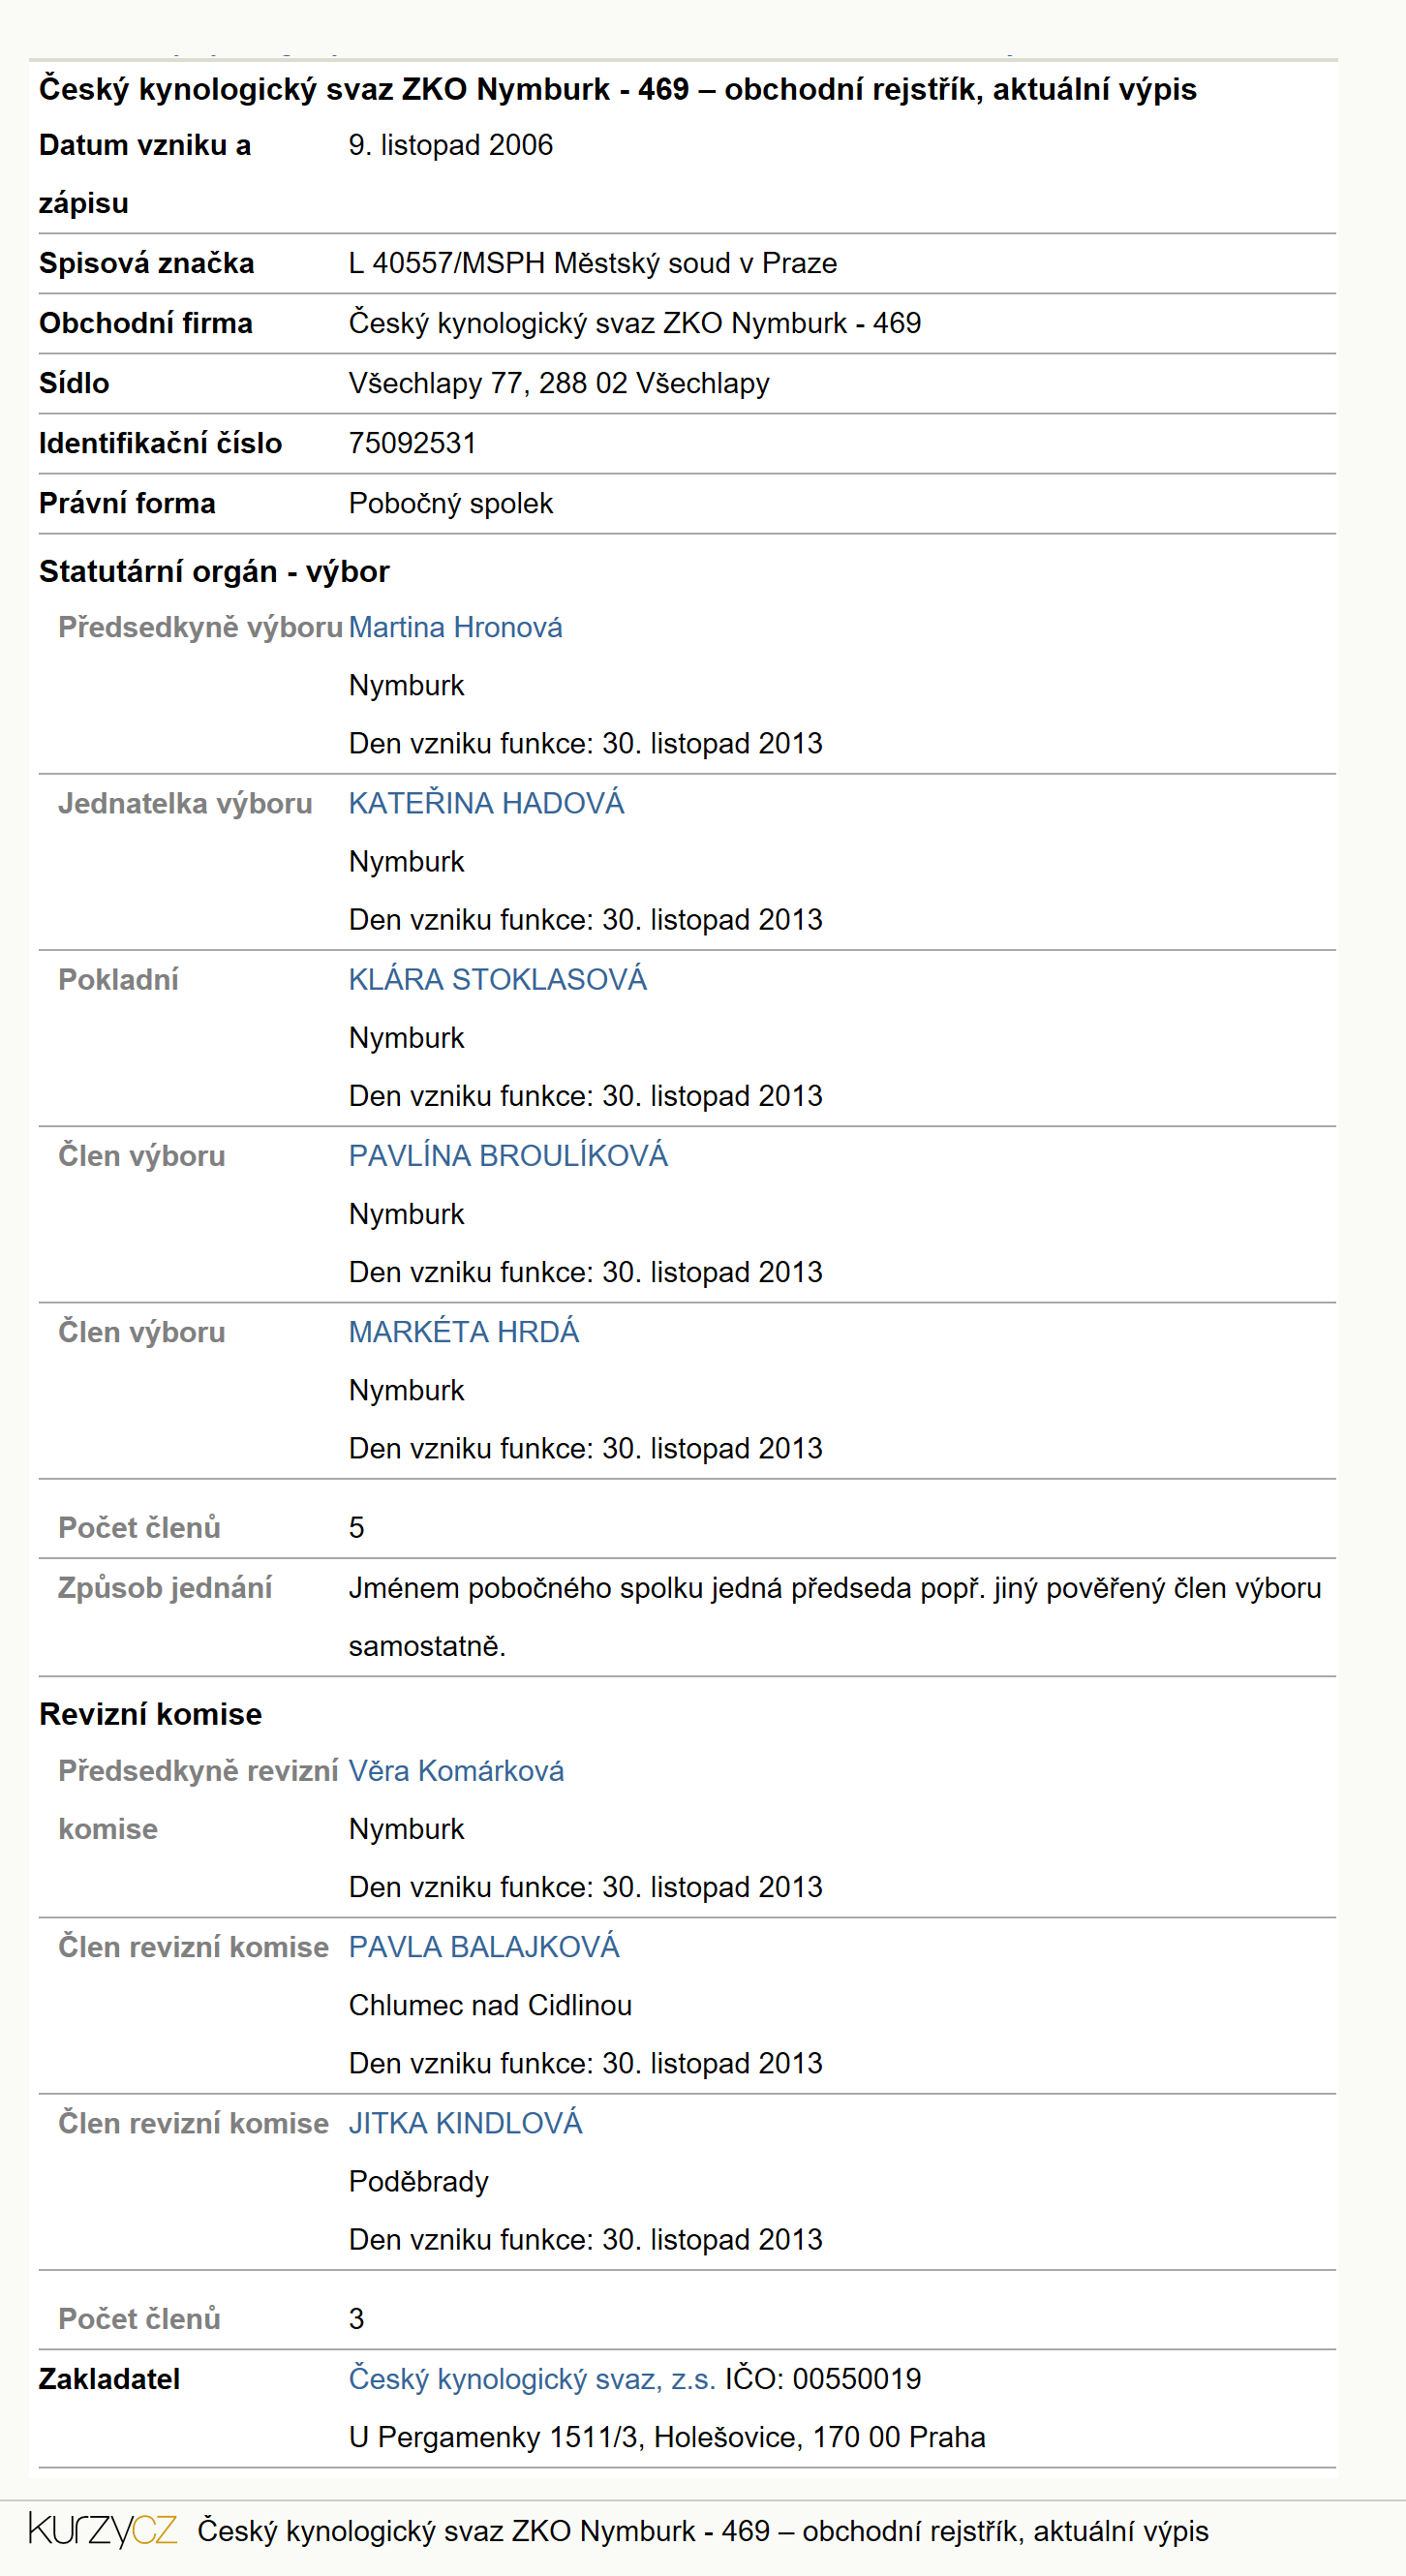Screen dimensions: 1406x2576
Task: Click the Statutární orgán - výbor heading
Action: (x=214, y=571)
